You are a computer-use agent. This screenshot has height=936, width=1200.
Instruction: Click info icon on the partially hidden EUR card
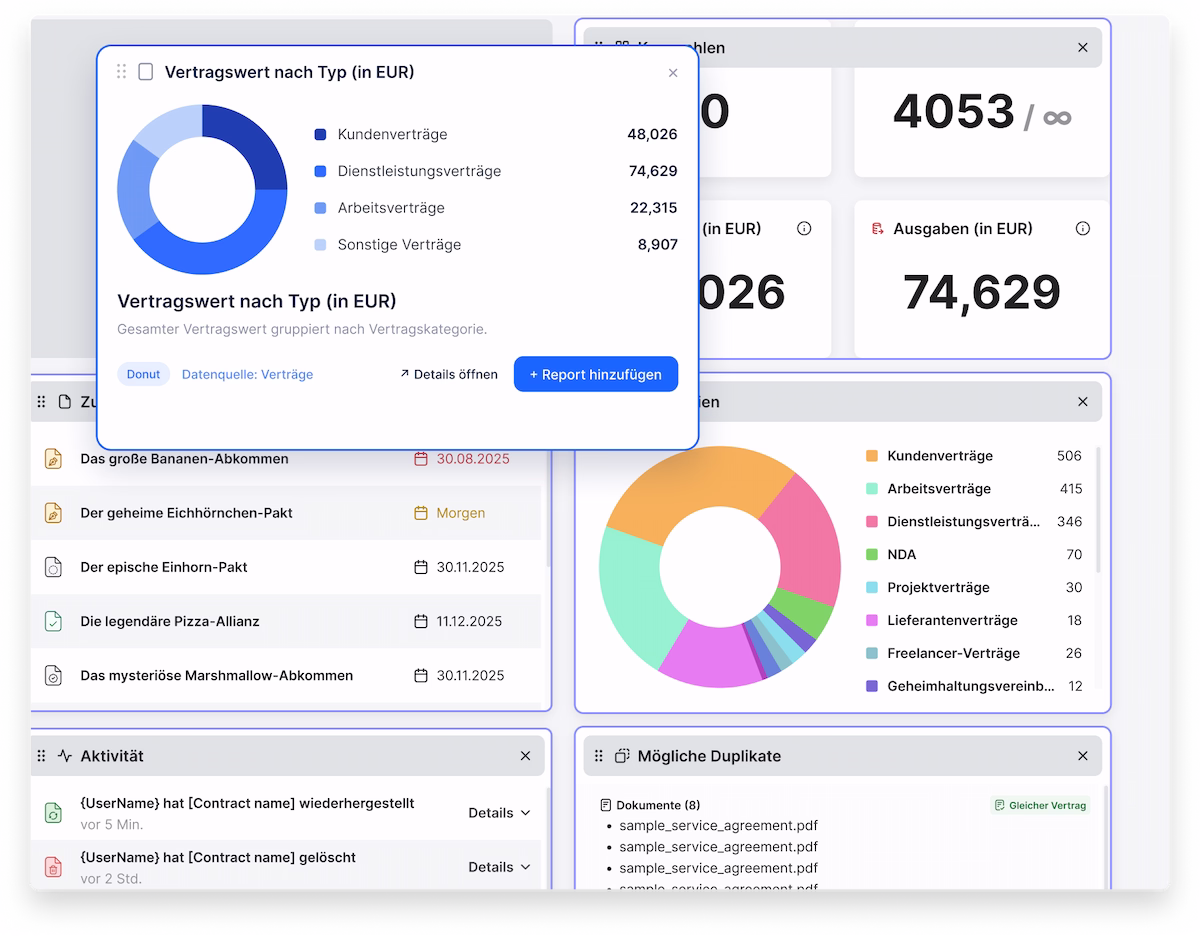point(804,229)
